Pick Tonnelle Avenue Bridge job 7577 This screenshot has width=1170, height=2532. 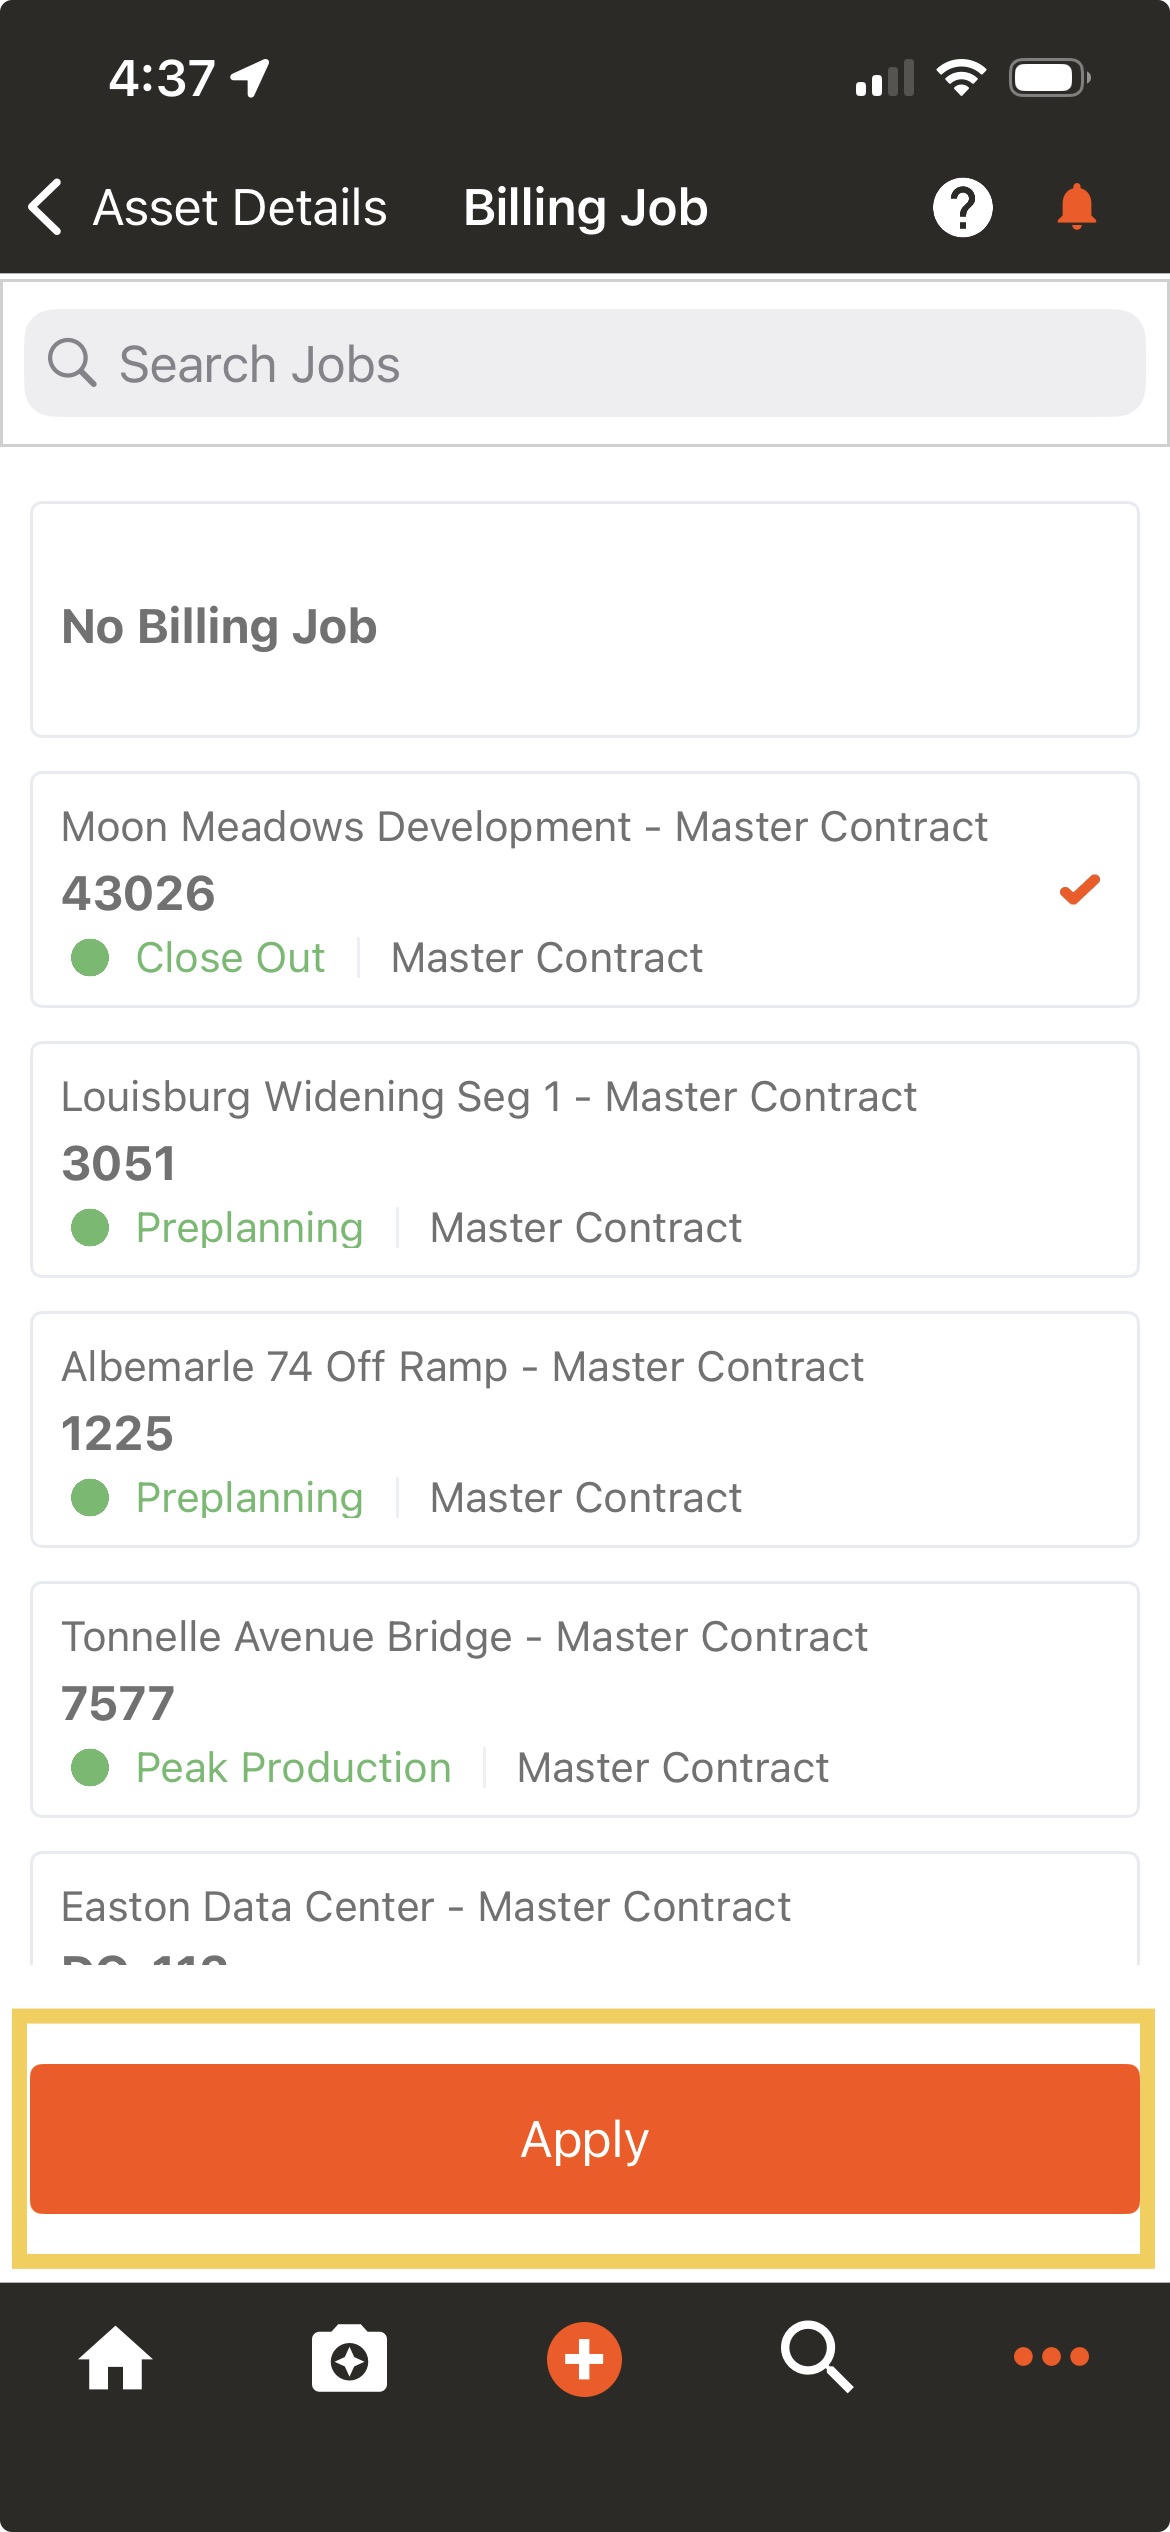(585, 1700)
